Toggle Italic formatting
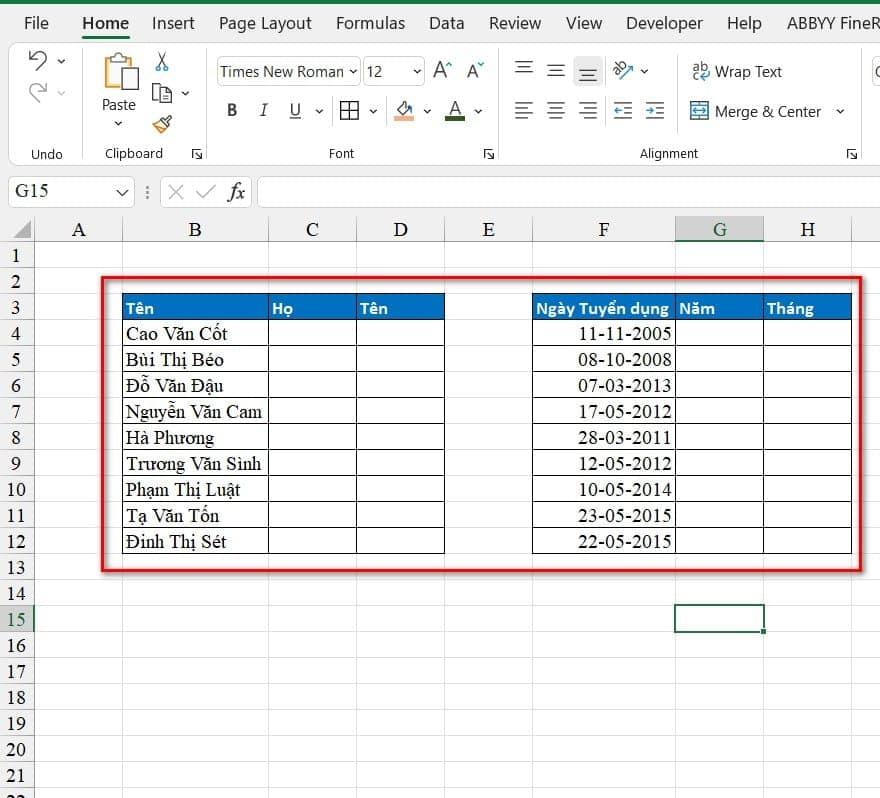The width and height of the screenshot is (880, 798). [264, 111]
